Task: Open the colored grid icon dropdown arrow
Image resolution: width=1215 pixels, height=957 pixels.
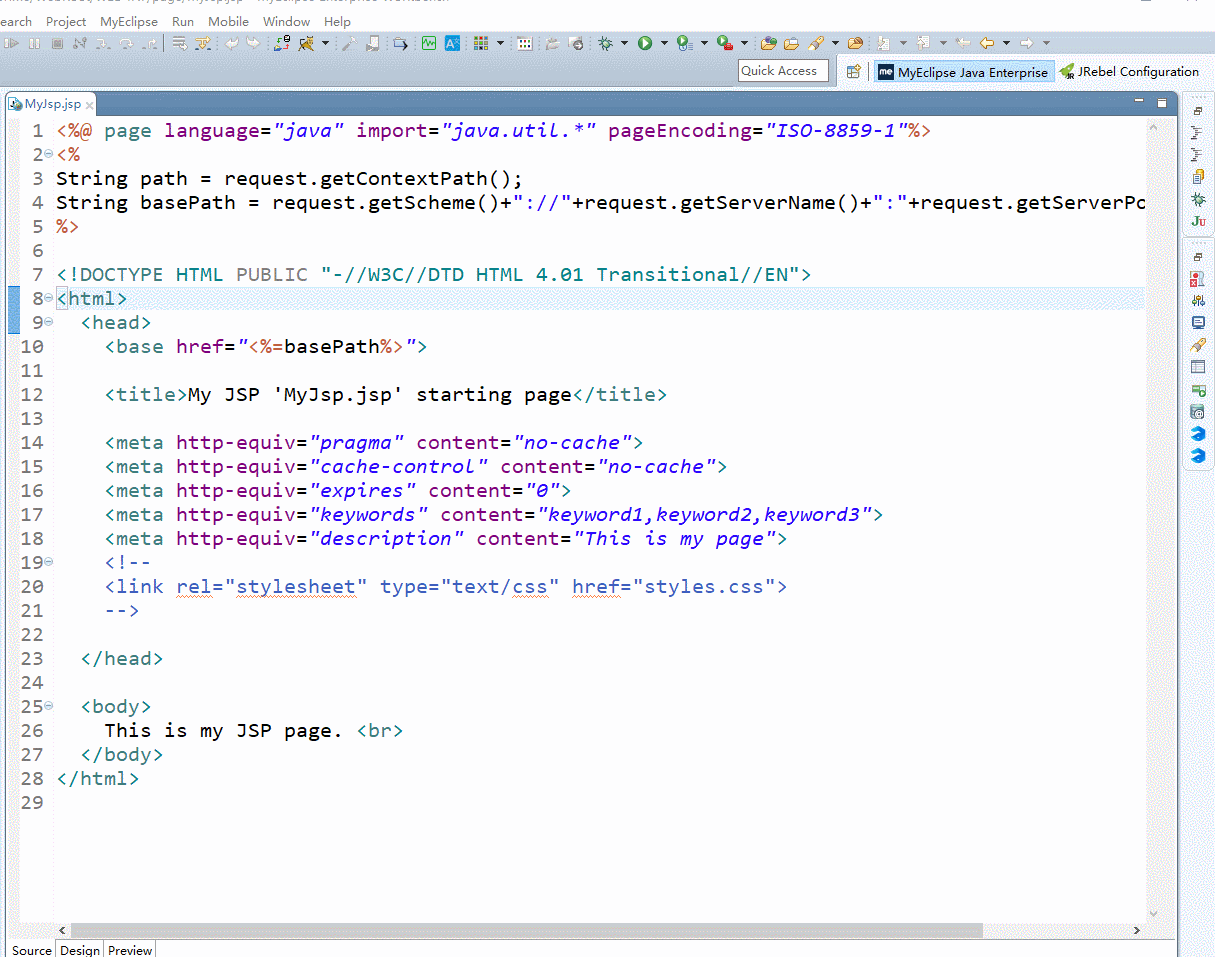Action: (500, 43)
